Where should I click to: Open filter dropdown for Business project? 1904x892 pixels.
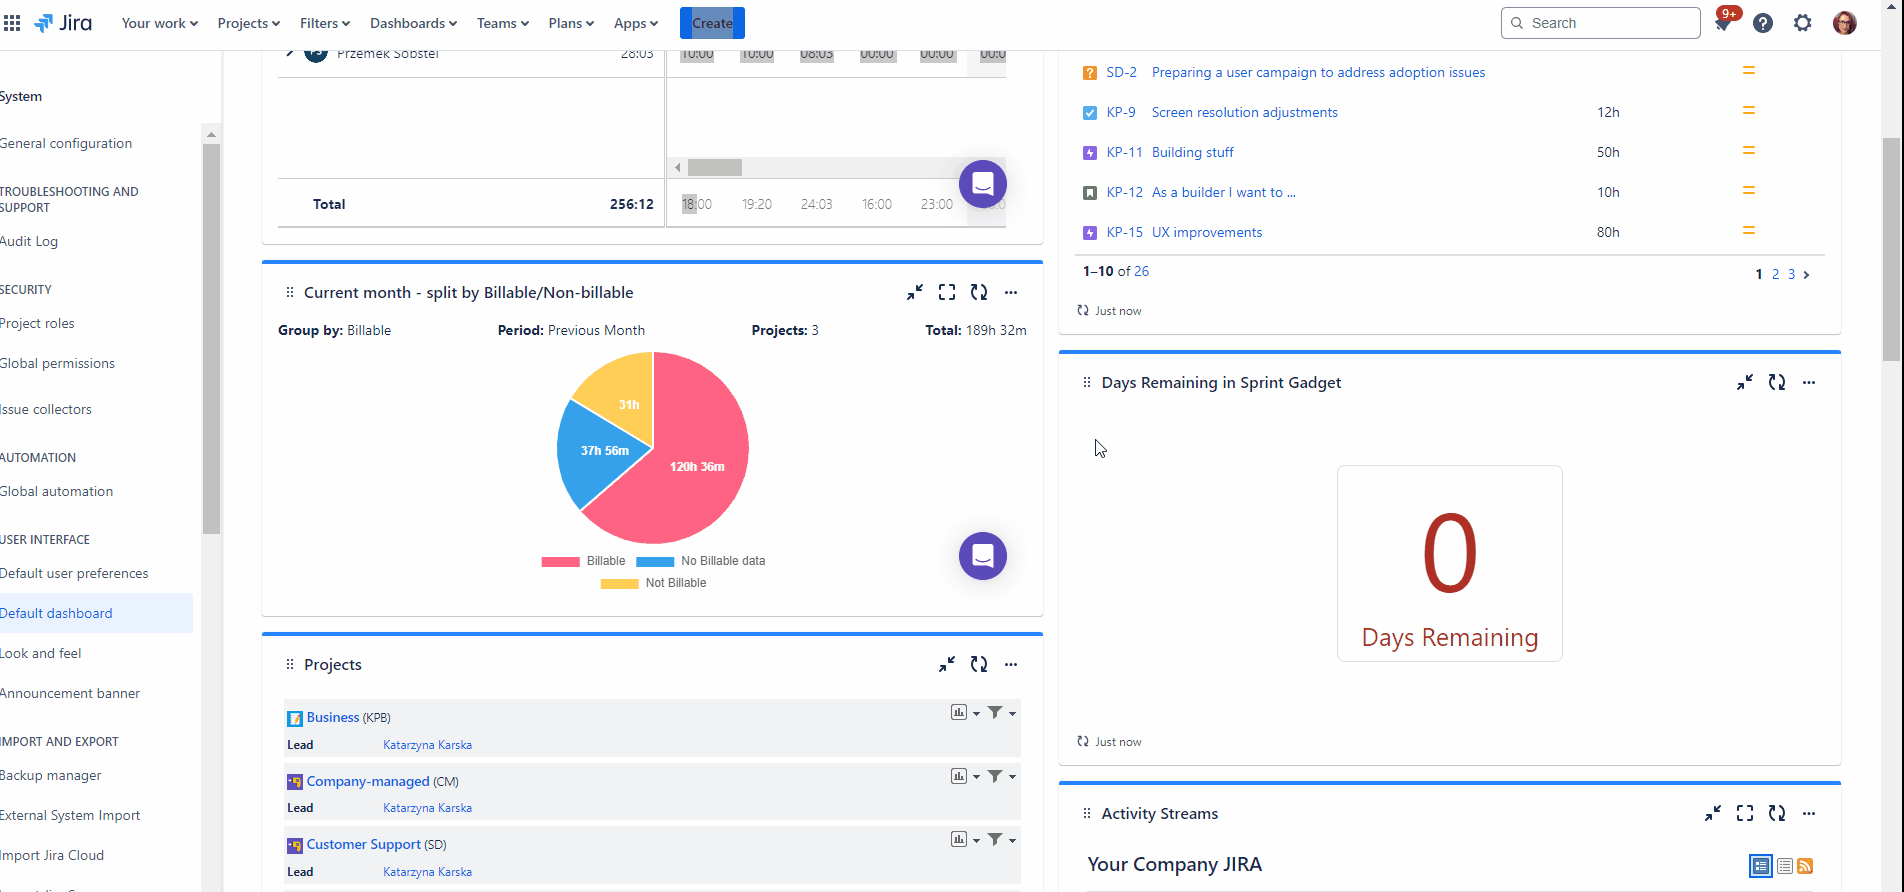tap(1001, 713)
